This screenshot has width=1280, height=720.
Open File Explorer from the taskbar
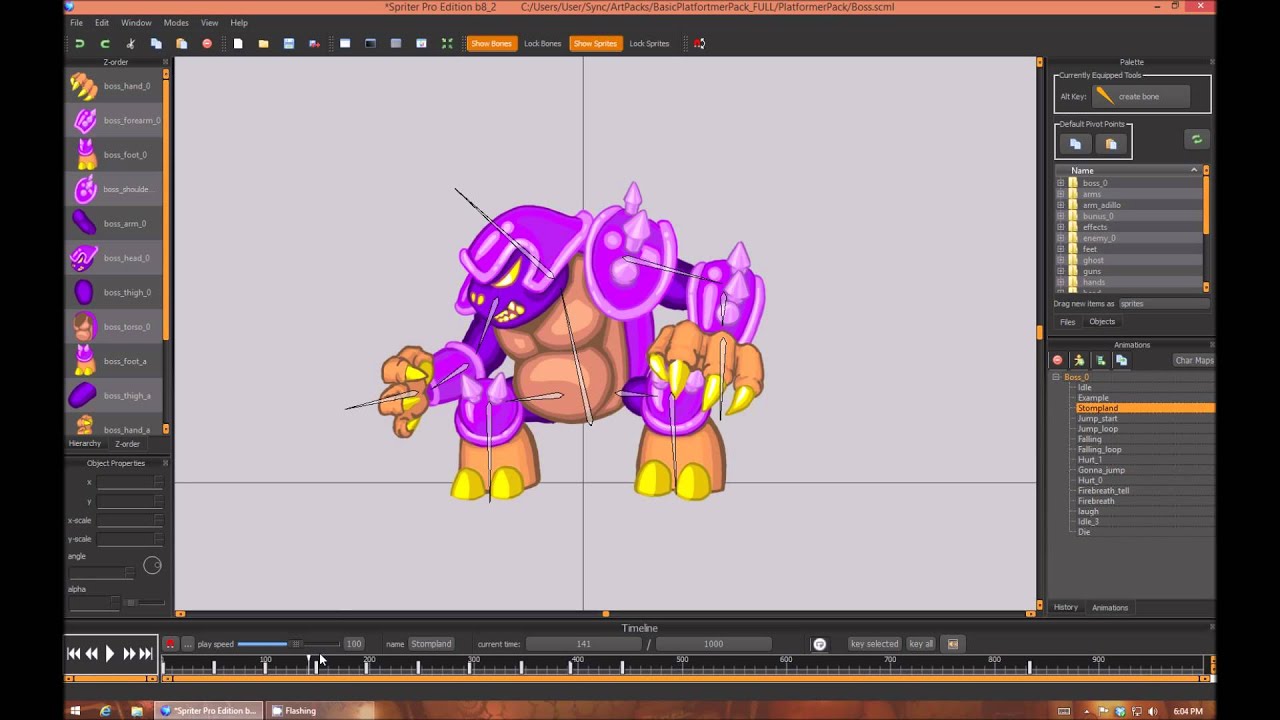[x=137, y=711]
